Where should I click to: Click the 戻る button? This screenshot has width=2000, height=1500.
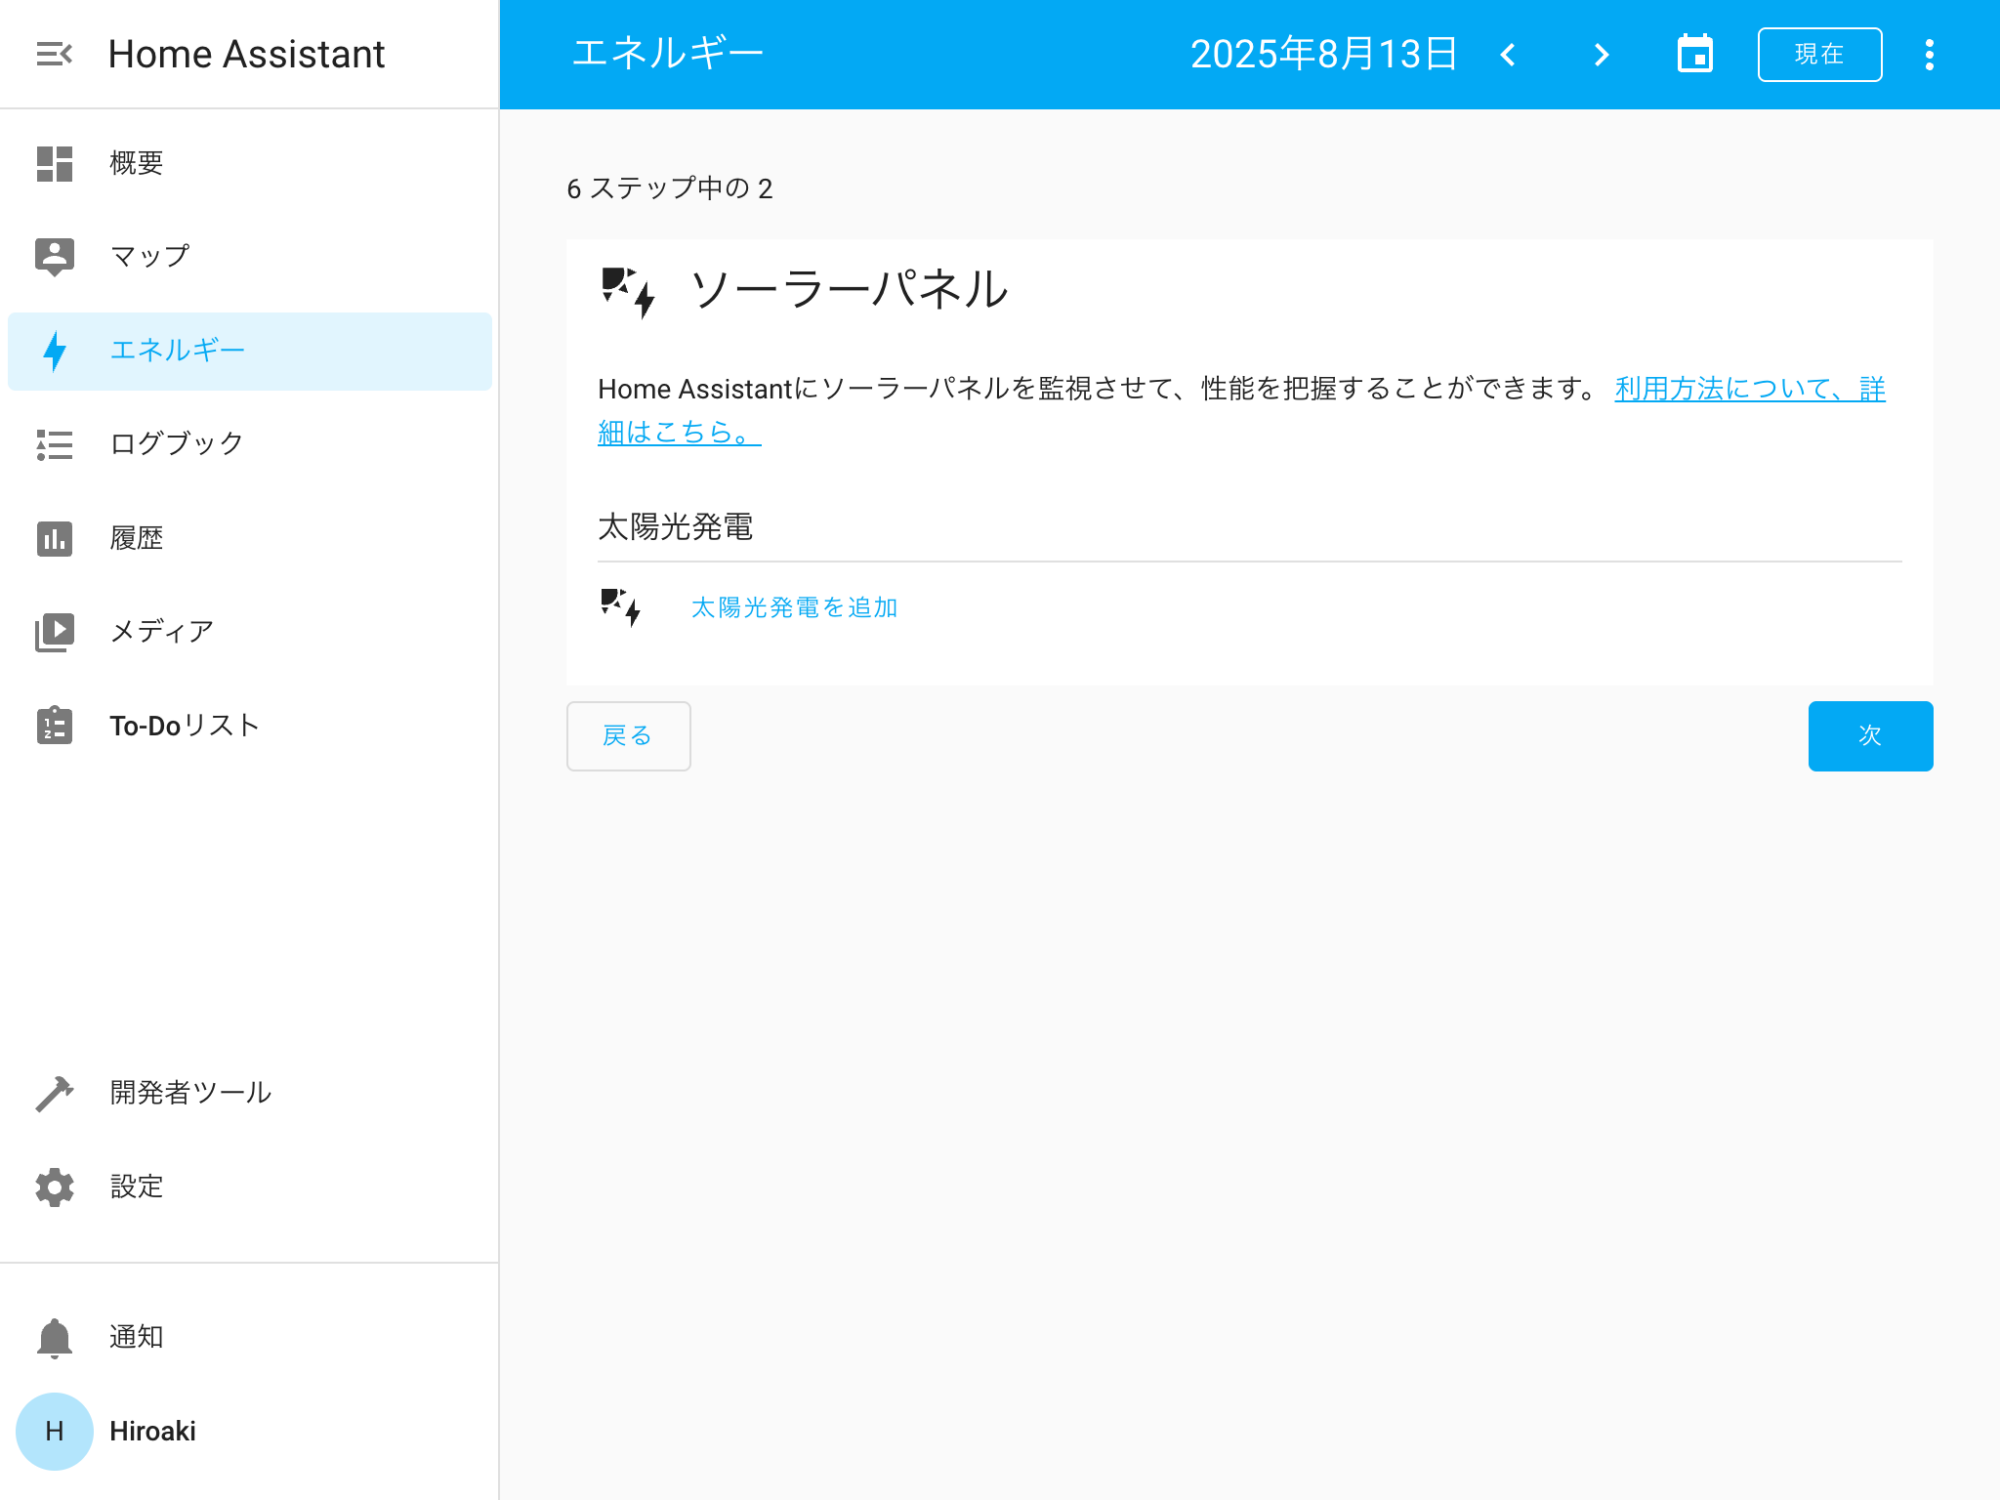(x=628, y=736)
